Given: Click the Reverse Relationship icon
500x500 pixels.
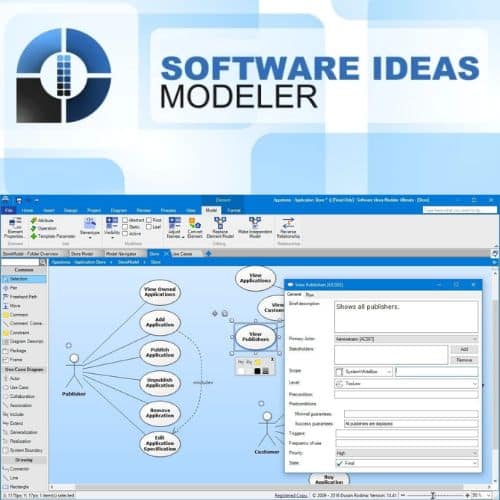Looking at the screenshot, I should pos(288,223).
